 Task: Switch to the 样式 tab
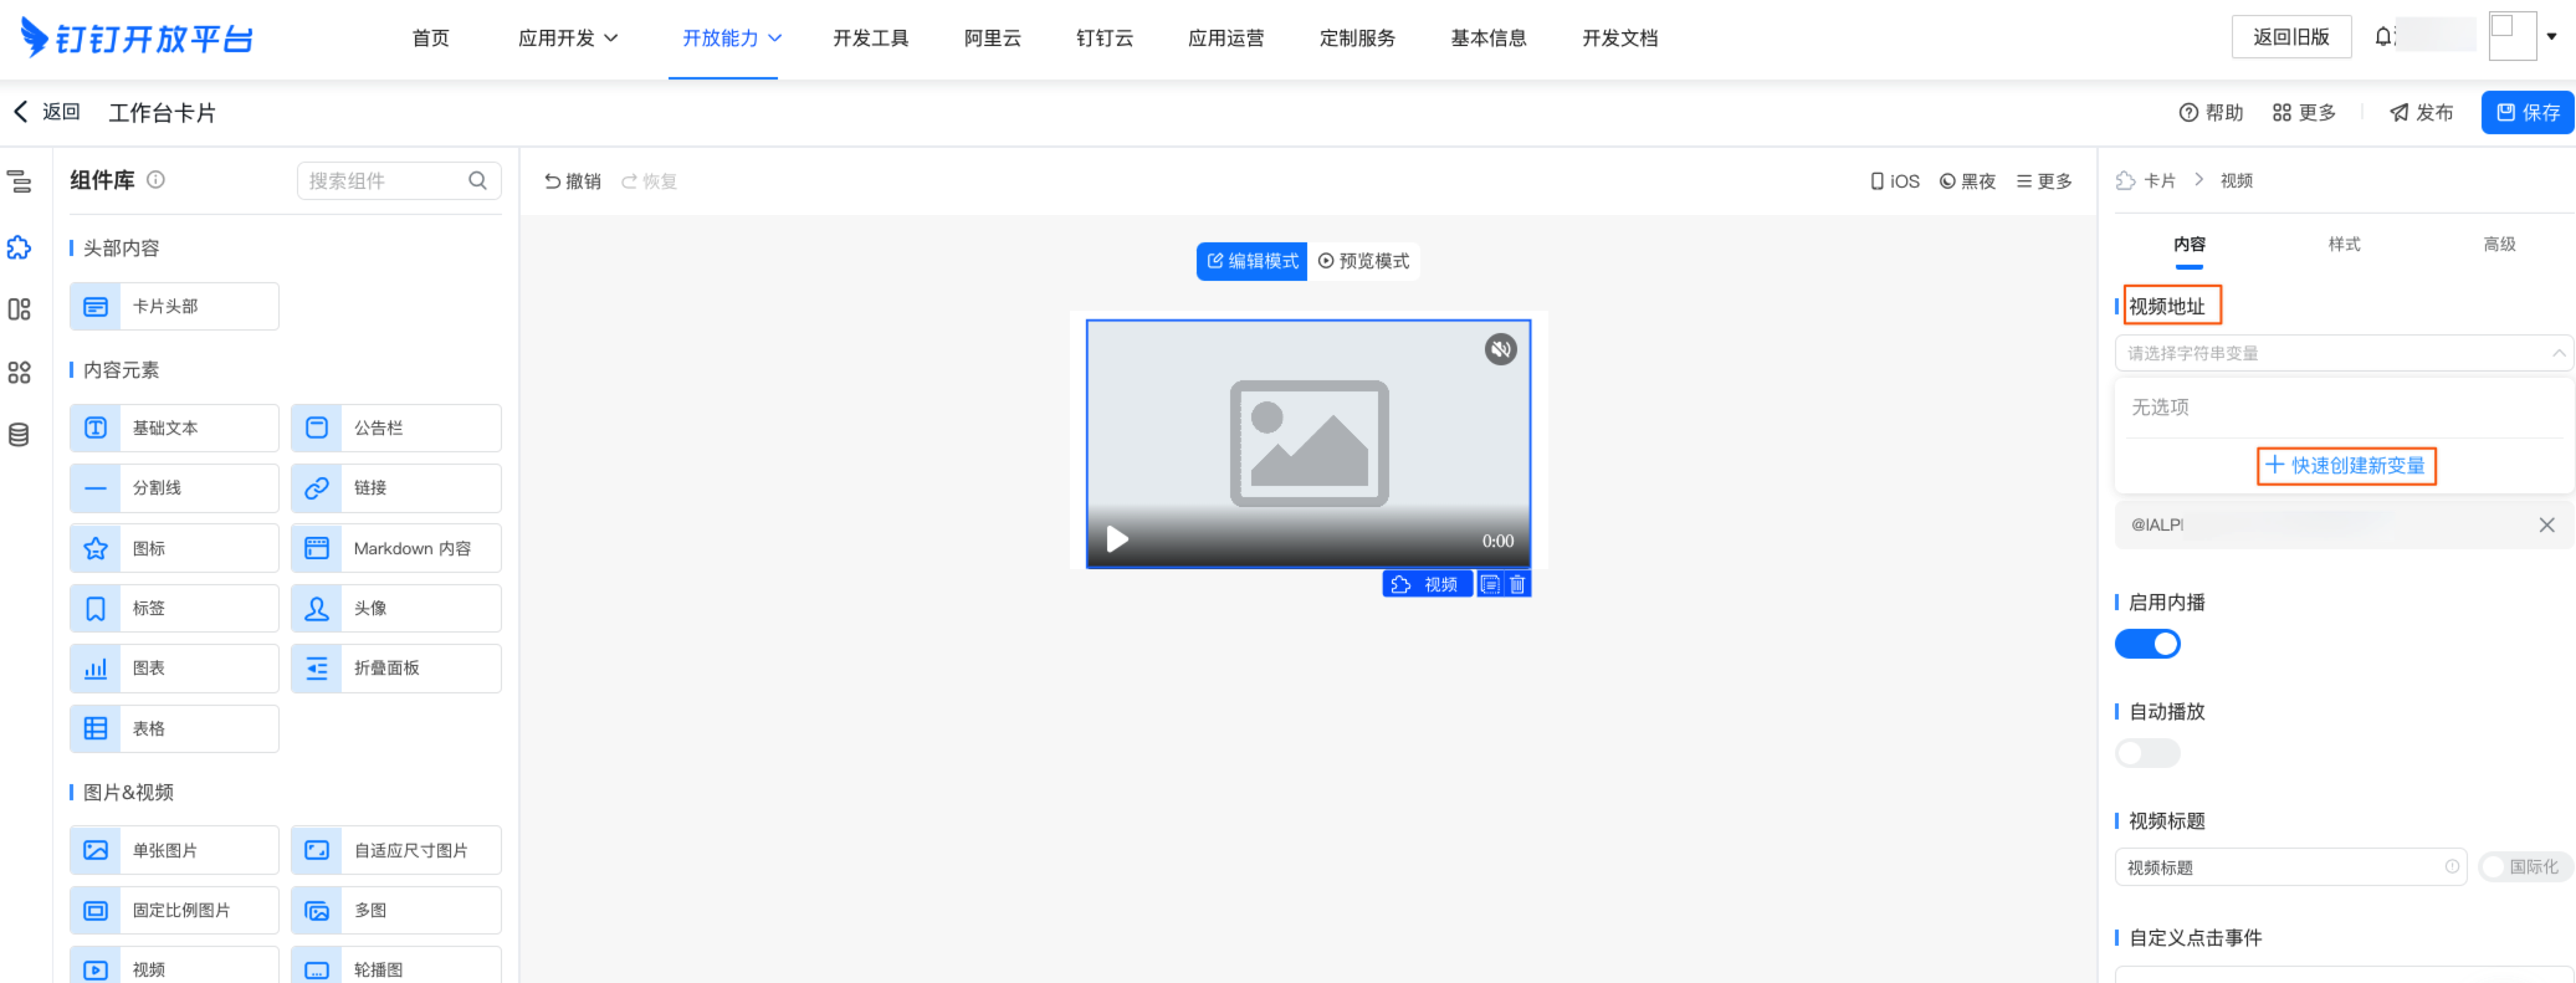coord(2343,244)
